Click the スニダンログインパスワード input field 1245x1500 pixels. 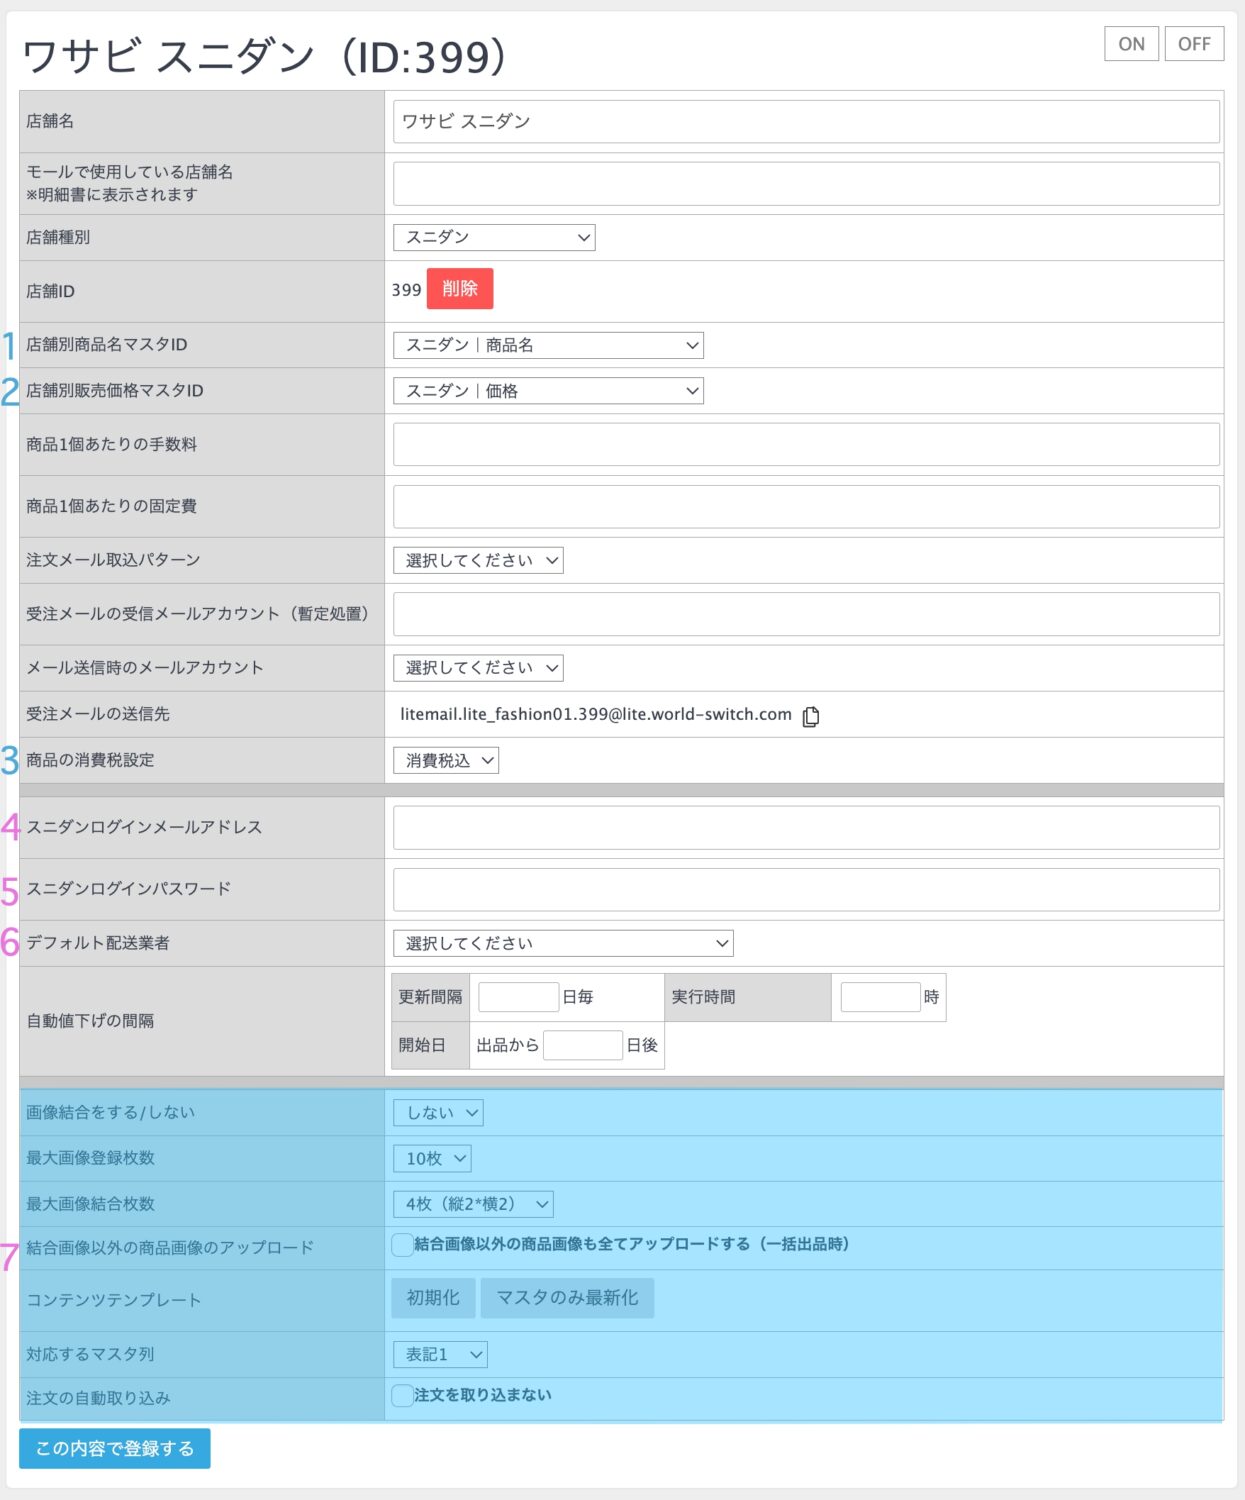click(806, 890)
